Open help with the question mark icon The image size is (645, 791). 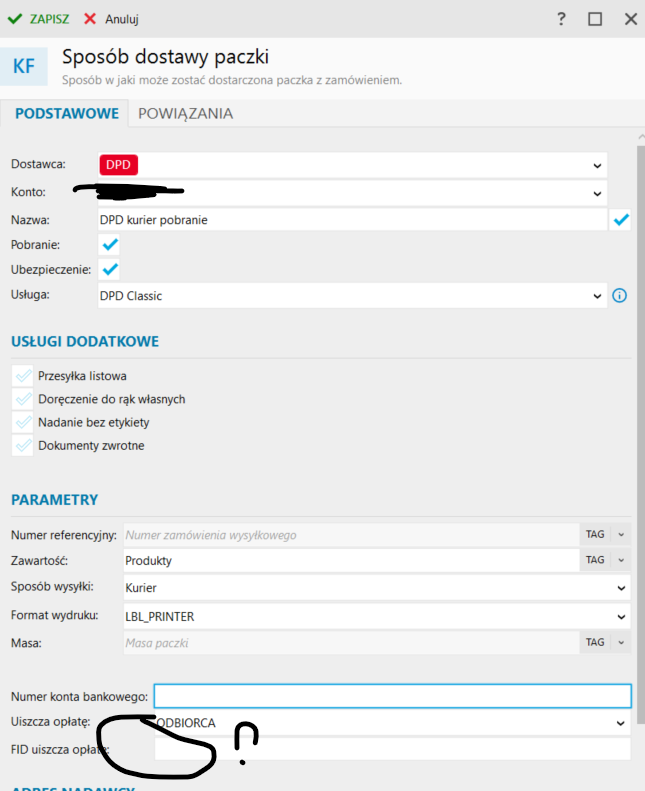(x=562, y=19)
